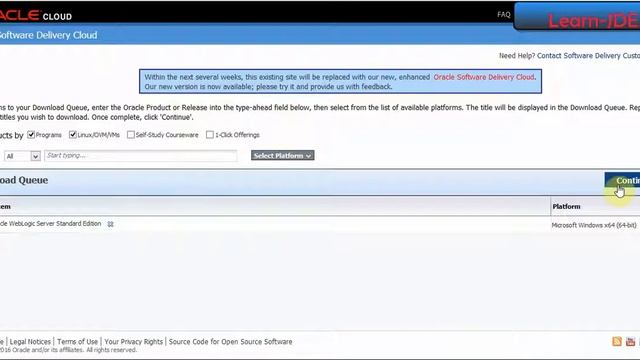Follow the Oracle Software Delivery Cloud link

coord(484,77)
